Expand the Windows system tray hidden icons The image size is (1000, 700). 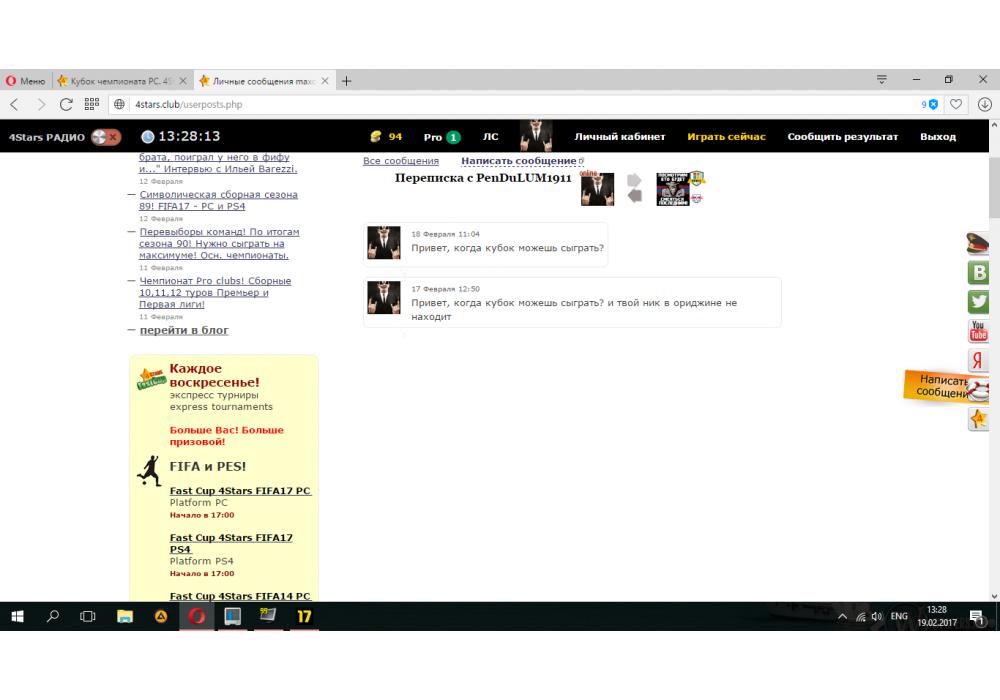pos(842,617)
